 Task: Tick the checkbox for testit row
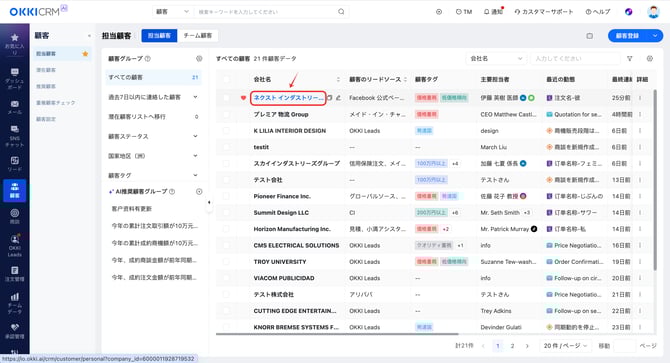click(226, 147)
